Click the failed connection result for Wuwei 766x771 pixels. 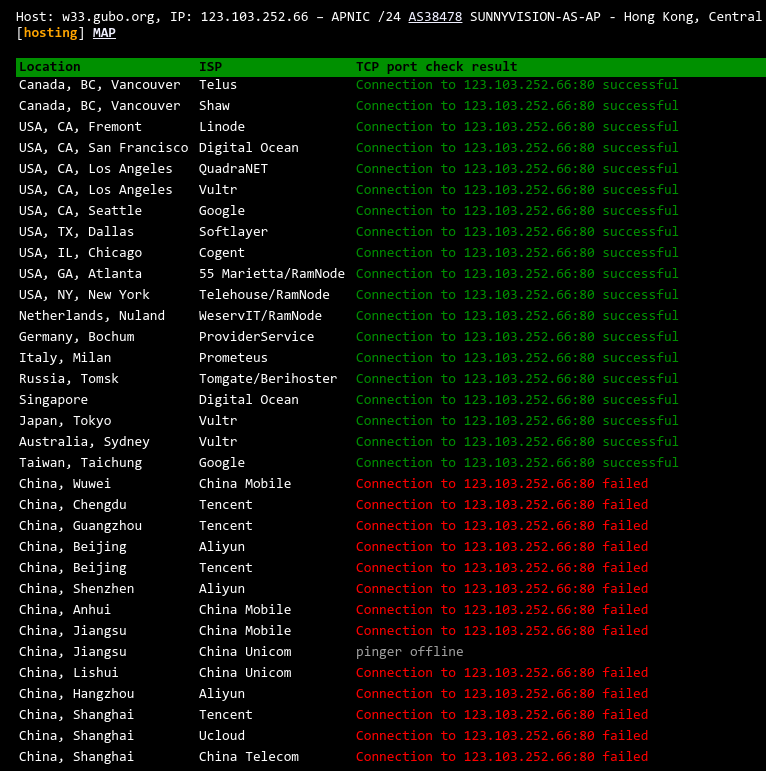tap(502, 484)
